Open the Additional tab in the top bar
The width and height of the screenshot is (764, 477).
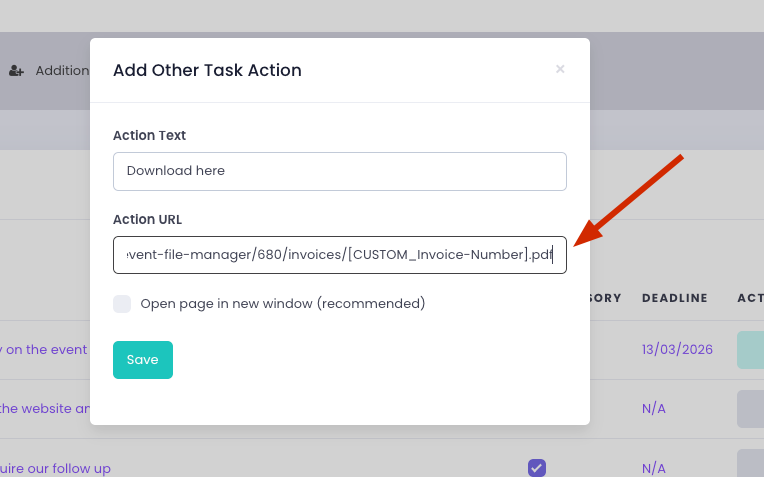tap(60, 71)
